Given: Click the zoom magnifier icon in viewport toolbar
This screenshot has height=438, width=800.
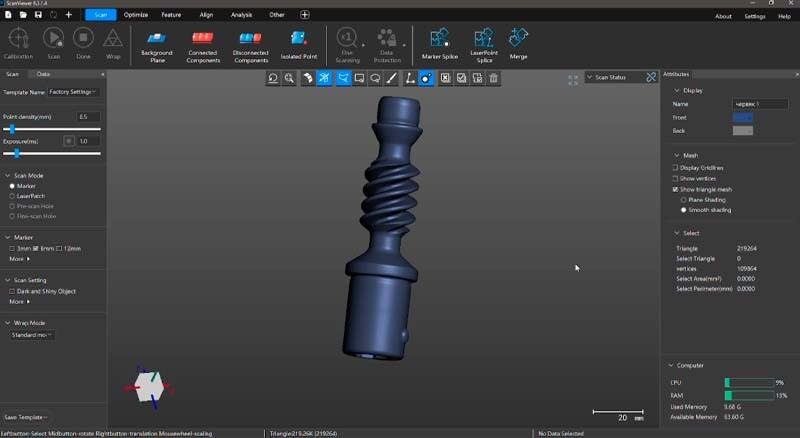Looking at the screenshot, I should point(289,78).
